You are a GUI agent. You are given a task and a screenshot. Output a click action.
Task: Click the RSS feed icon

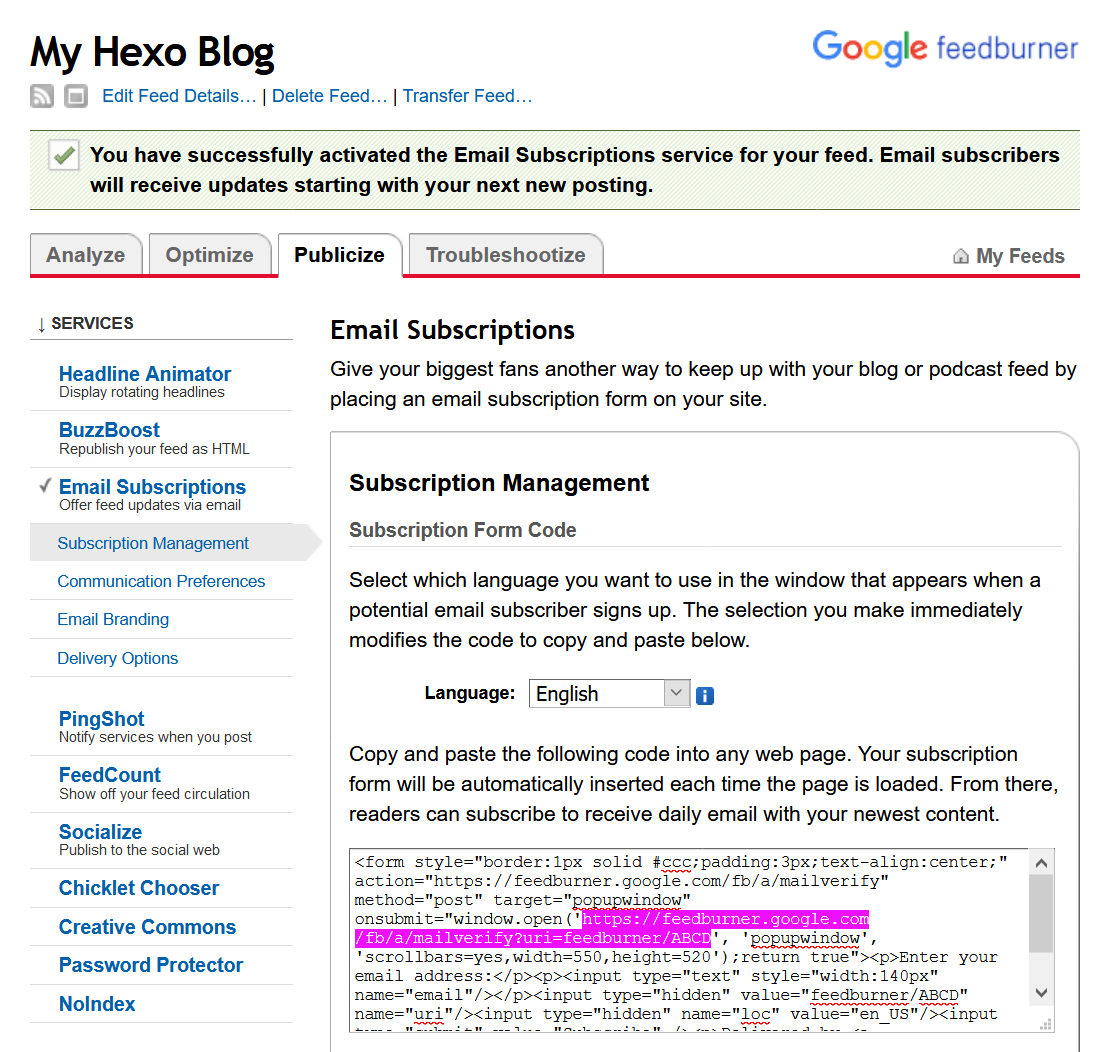[x=42, y=96]
